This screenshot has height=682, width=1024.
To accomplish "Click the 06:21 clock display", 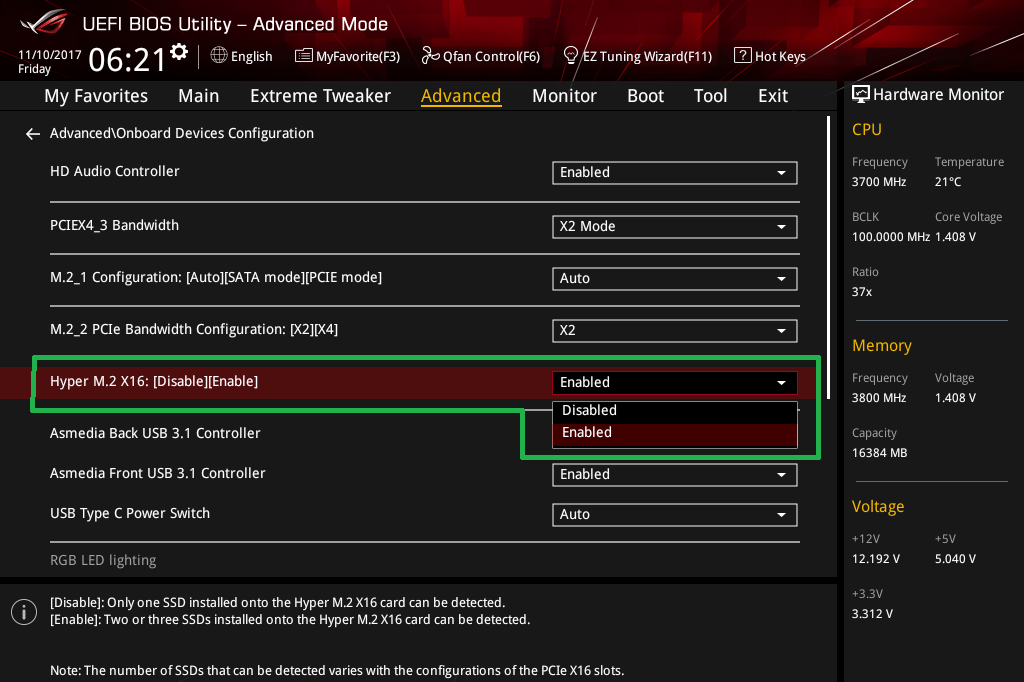I will pos(127,60).
